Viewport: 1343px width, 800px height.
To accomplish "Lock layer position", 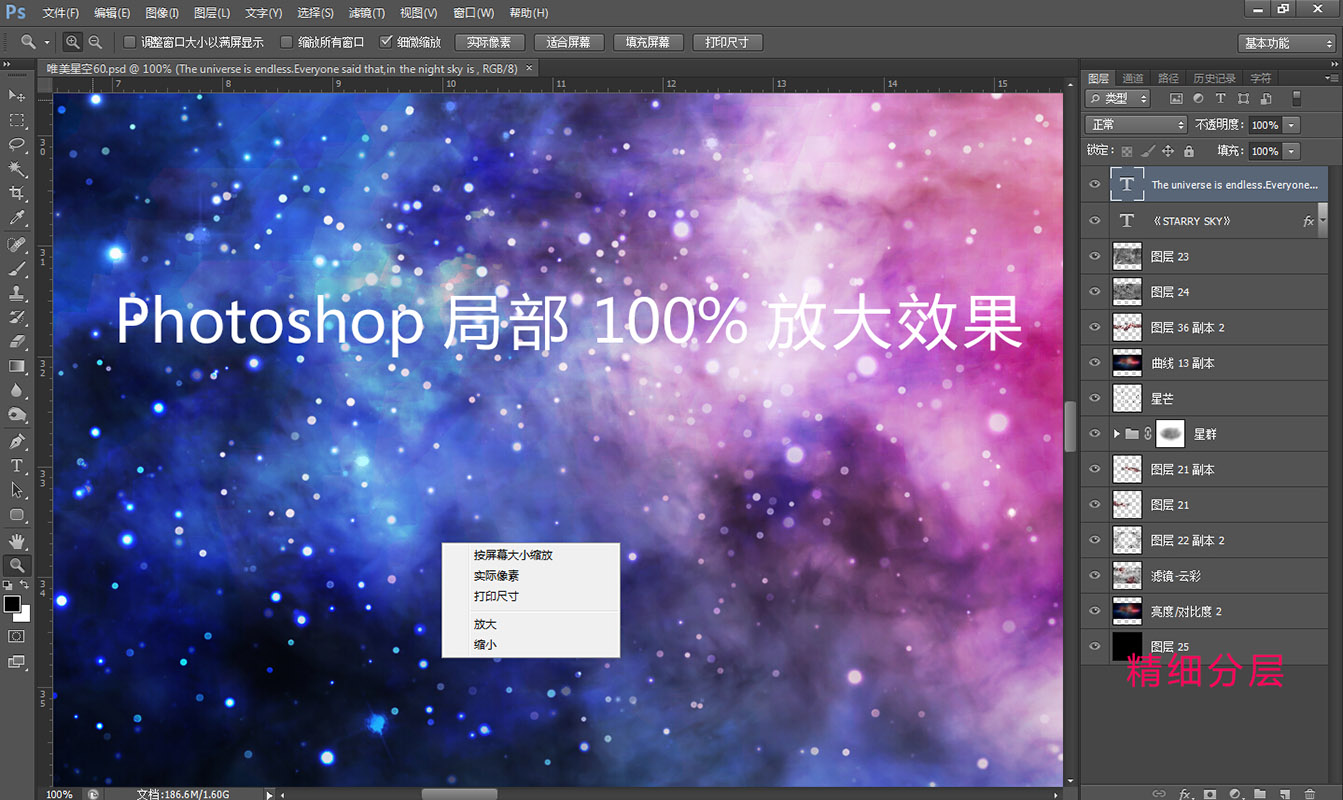I will (x=1168, y=151).
